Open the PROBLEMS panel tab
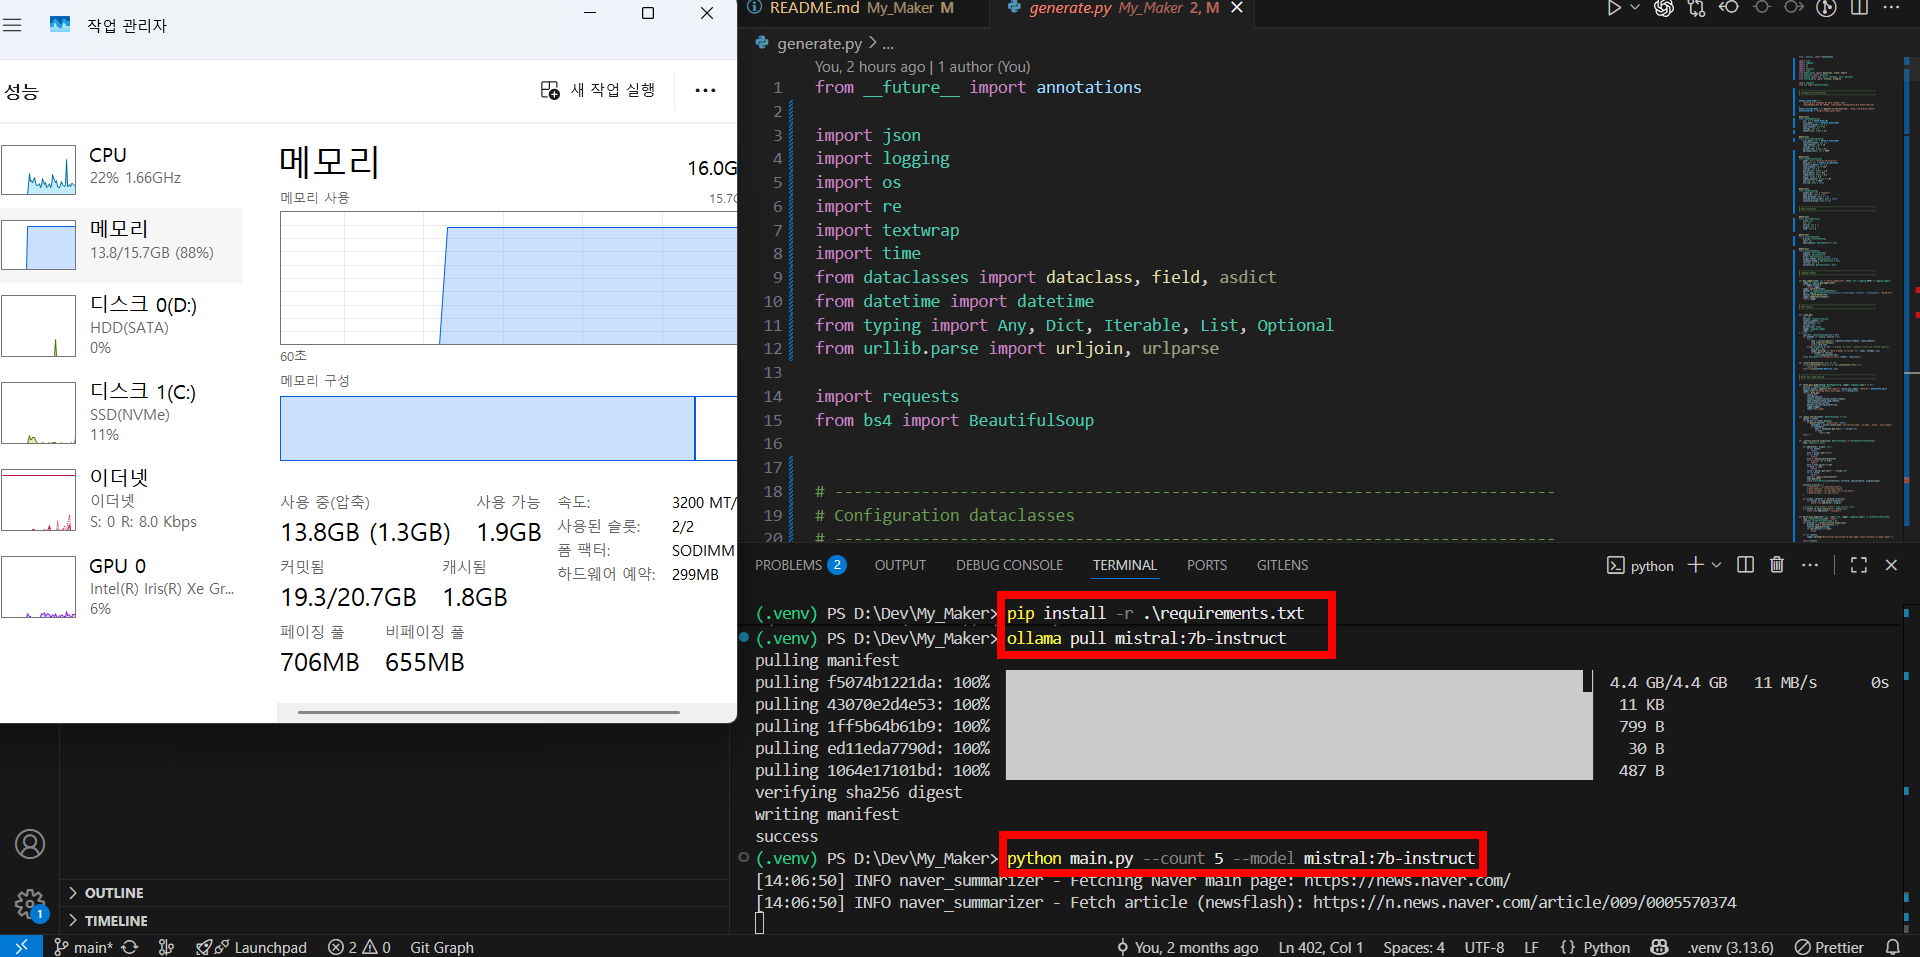This screenshot has height=957, width=1920. 800,565
